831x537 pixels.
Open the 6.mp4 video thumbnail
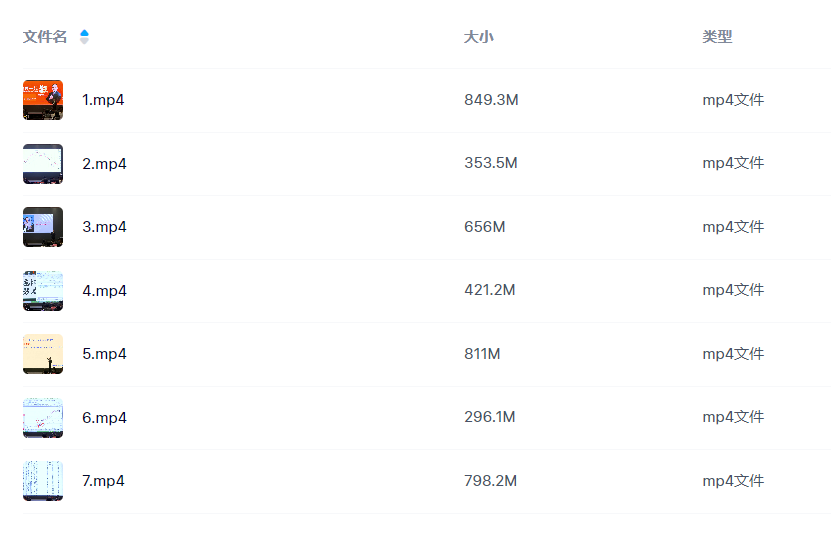pos(43,418)
